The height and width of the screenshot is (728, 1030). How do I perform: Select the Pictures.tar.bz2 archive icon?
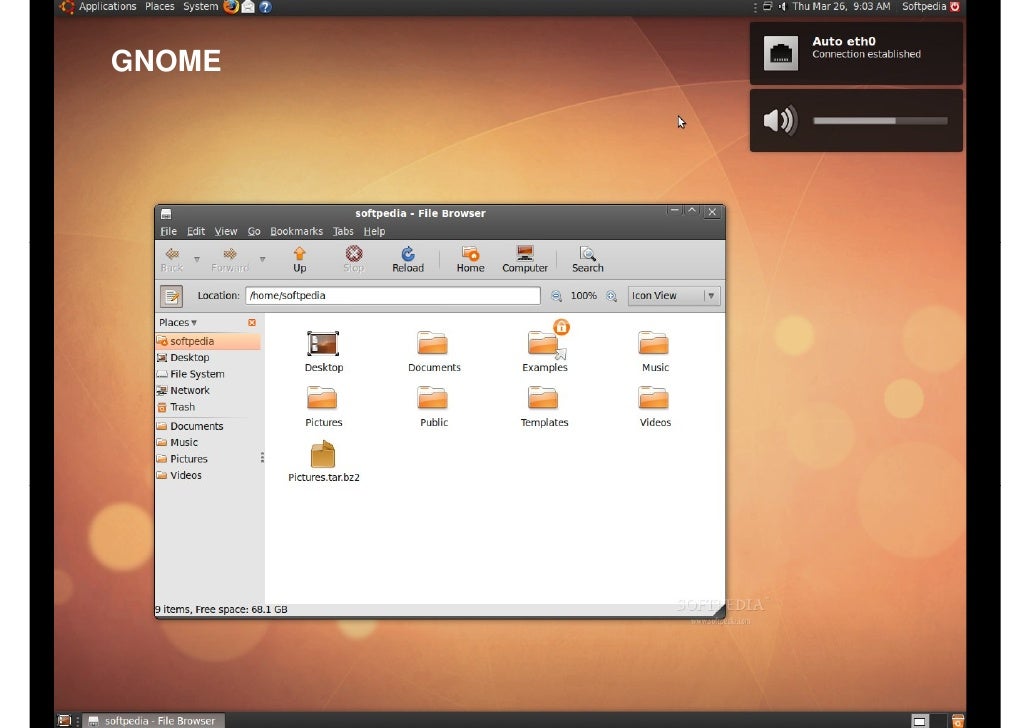(323, 454)
